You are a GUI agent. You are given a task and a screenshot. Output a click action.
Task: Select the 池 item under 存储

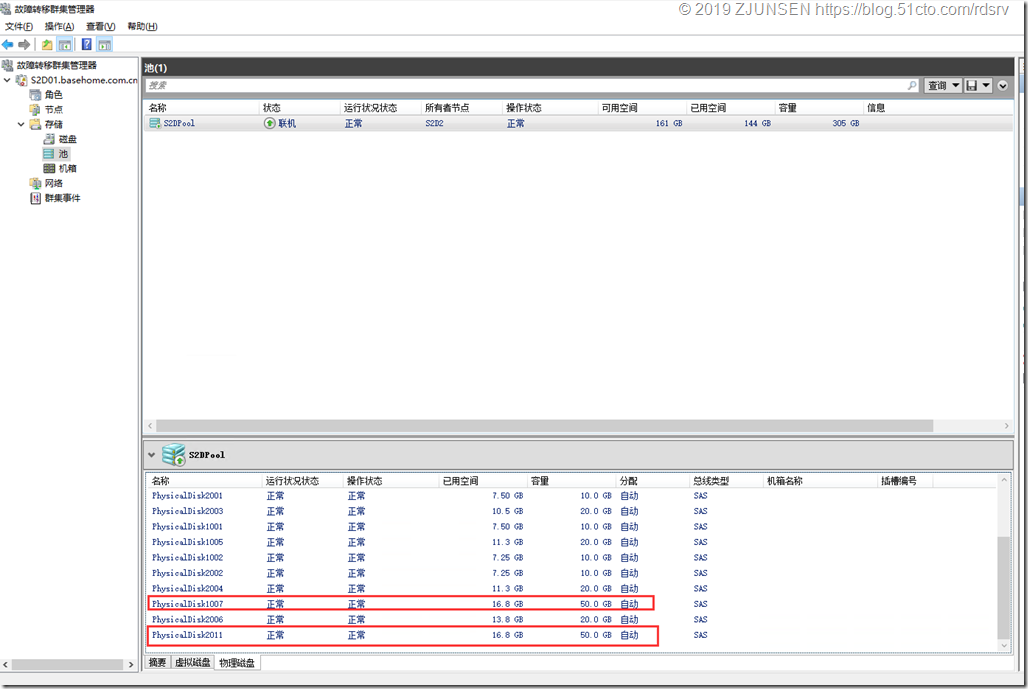(x=63, y=153)
